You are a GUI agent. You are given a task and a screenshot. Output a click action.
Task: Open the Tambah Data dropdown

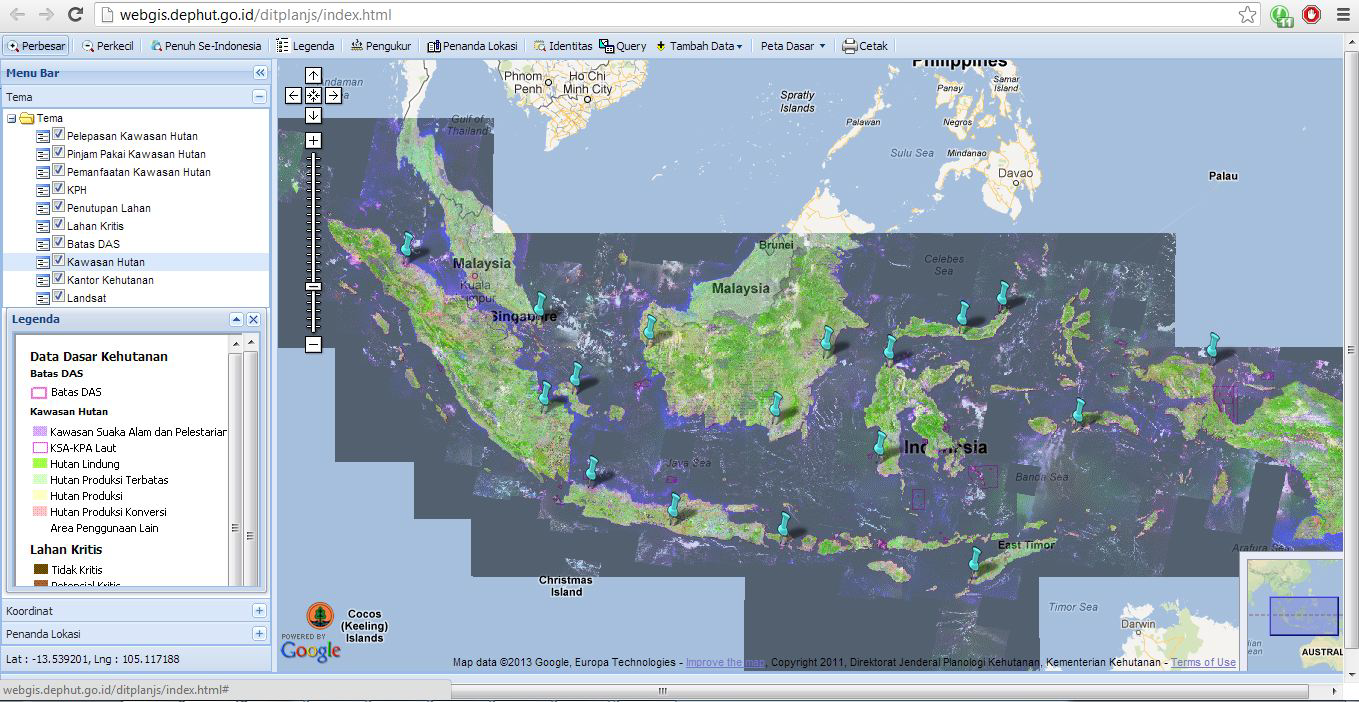699,45
